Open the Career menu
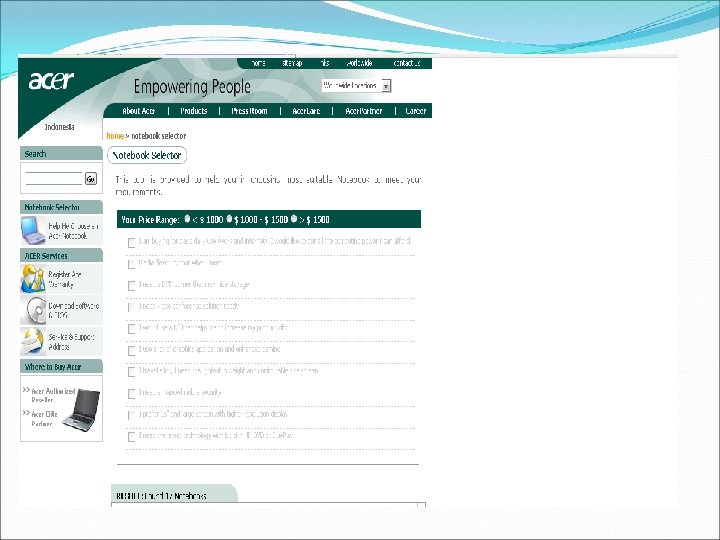Viewport: 720px width, 540px height. click(x=416, y=111)
